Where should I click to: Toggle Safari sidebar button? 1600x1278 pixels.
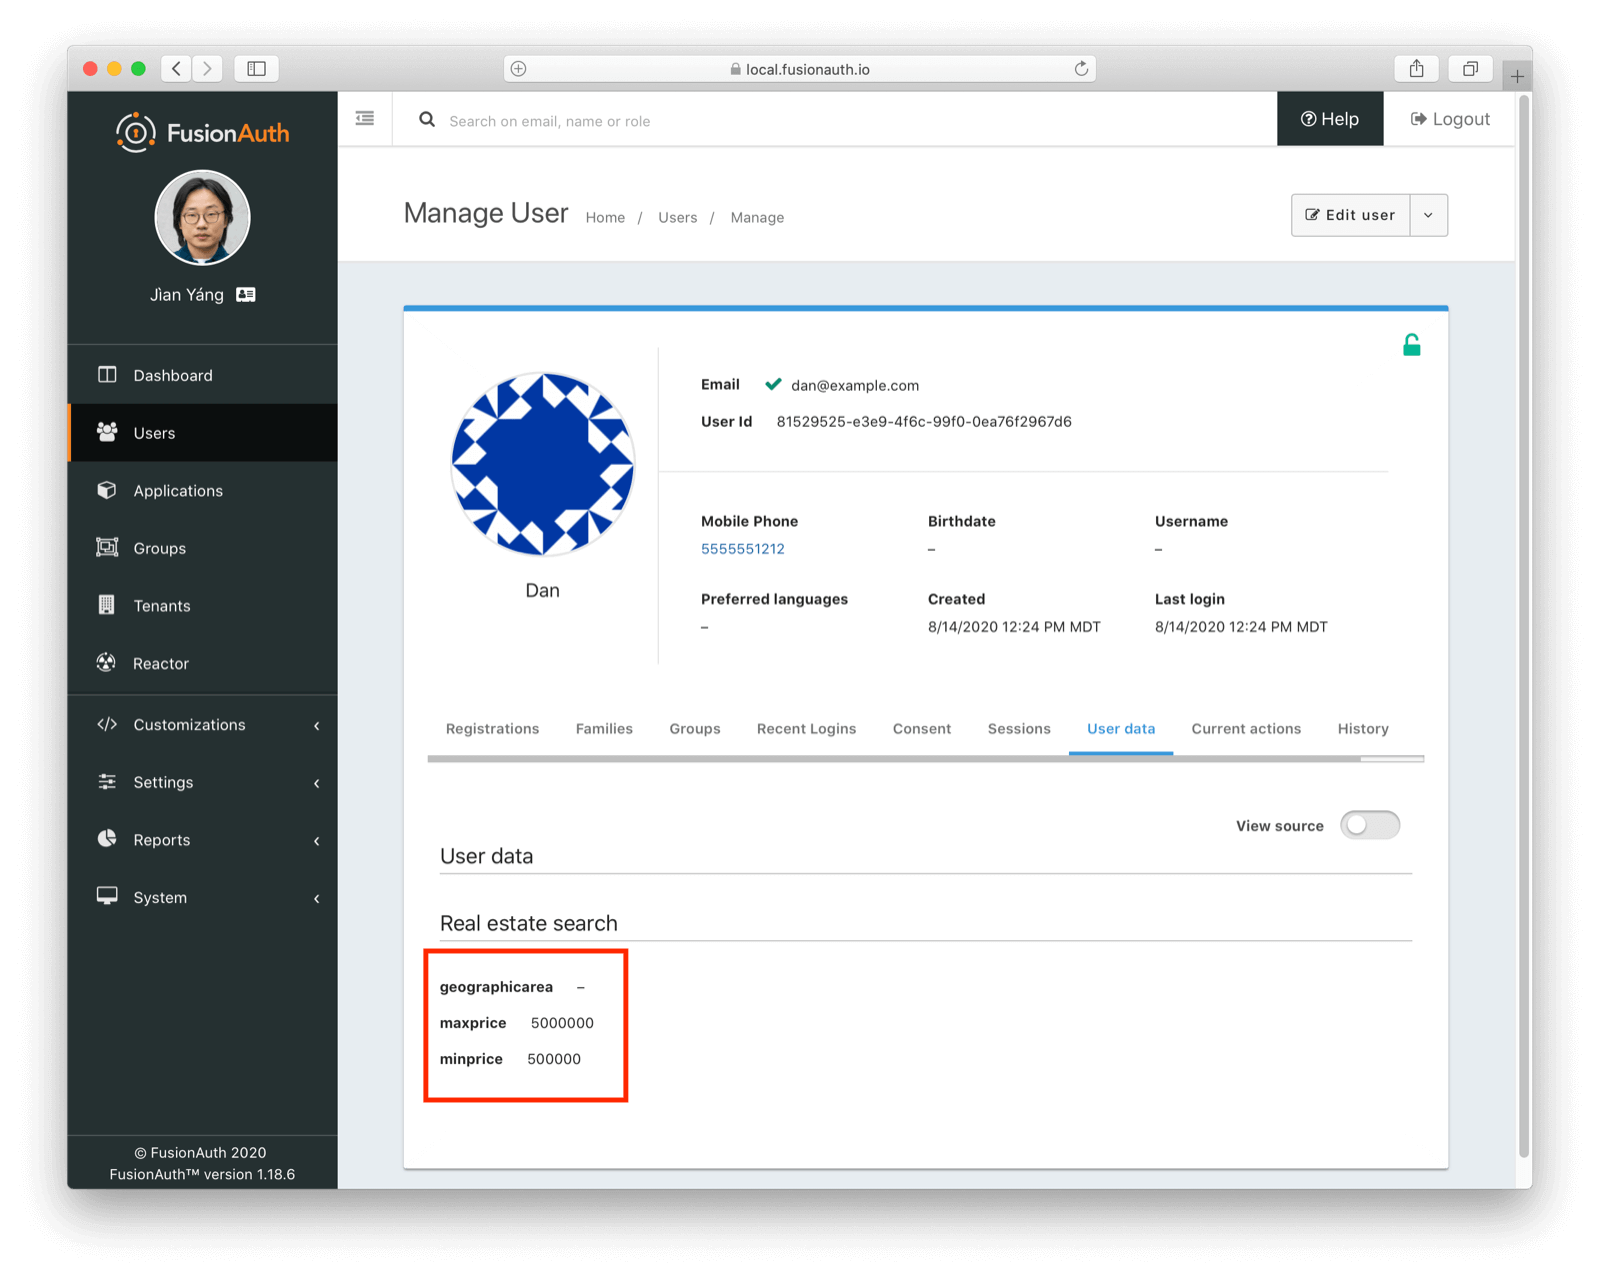click(257, 68)
